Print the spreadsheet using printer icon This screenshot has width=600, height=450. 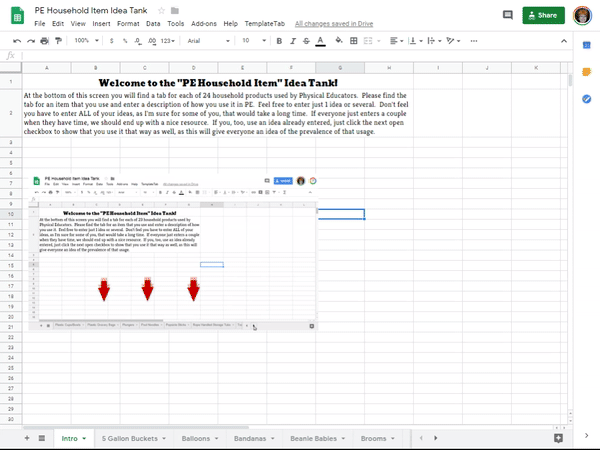coord(44,41)
